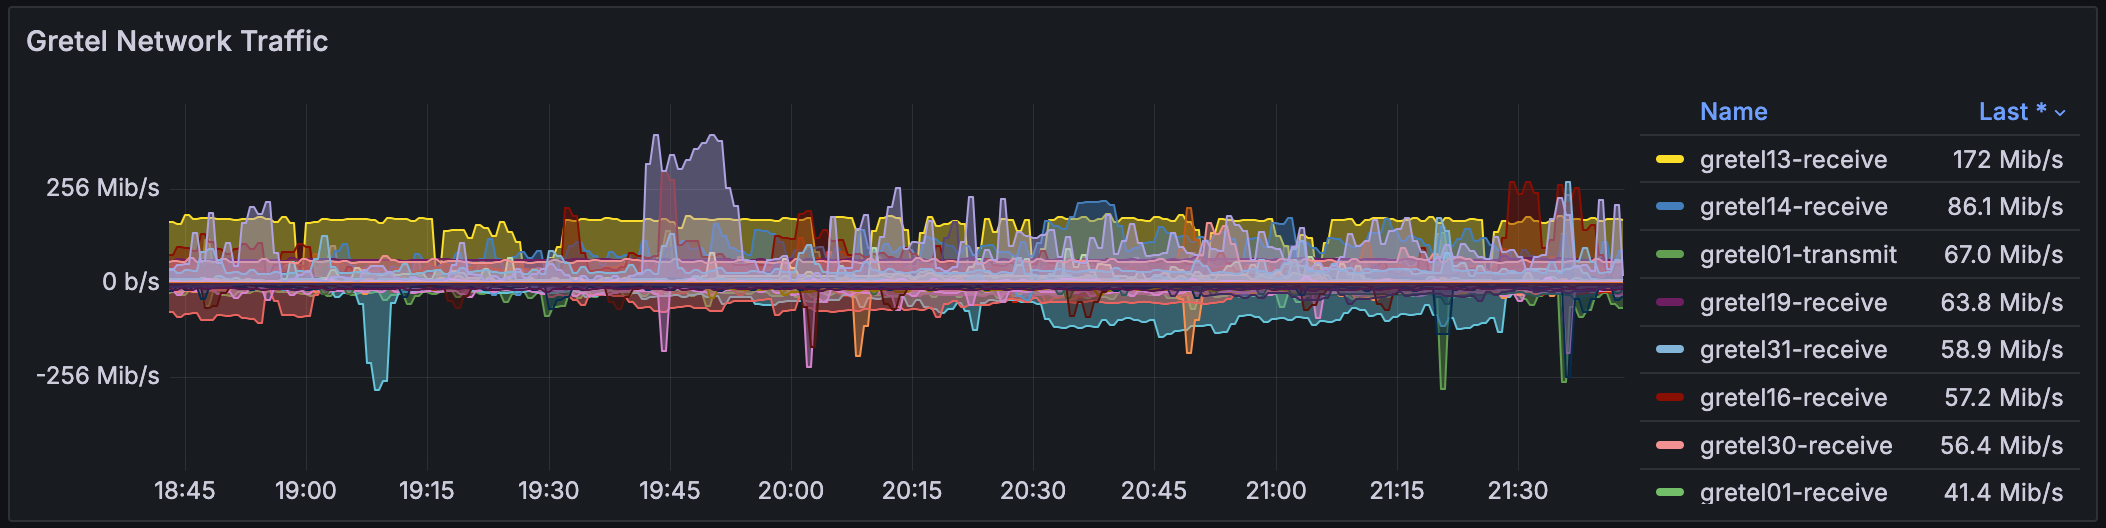Viewport: 2106px width, 528px height.
Task: Open the Gretel Network Traffic panel title menu
Action: 177,41
